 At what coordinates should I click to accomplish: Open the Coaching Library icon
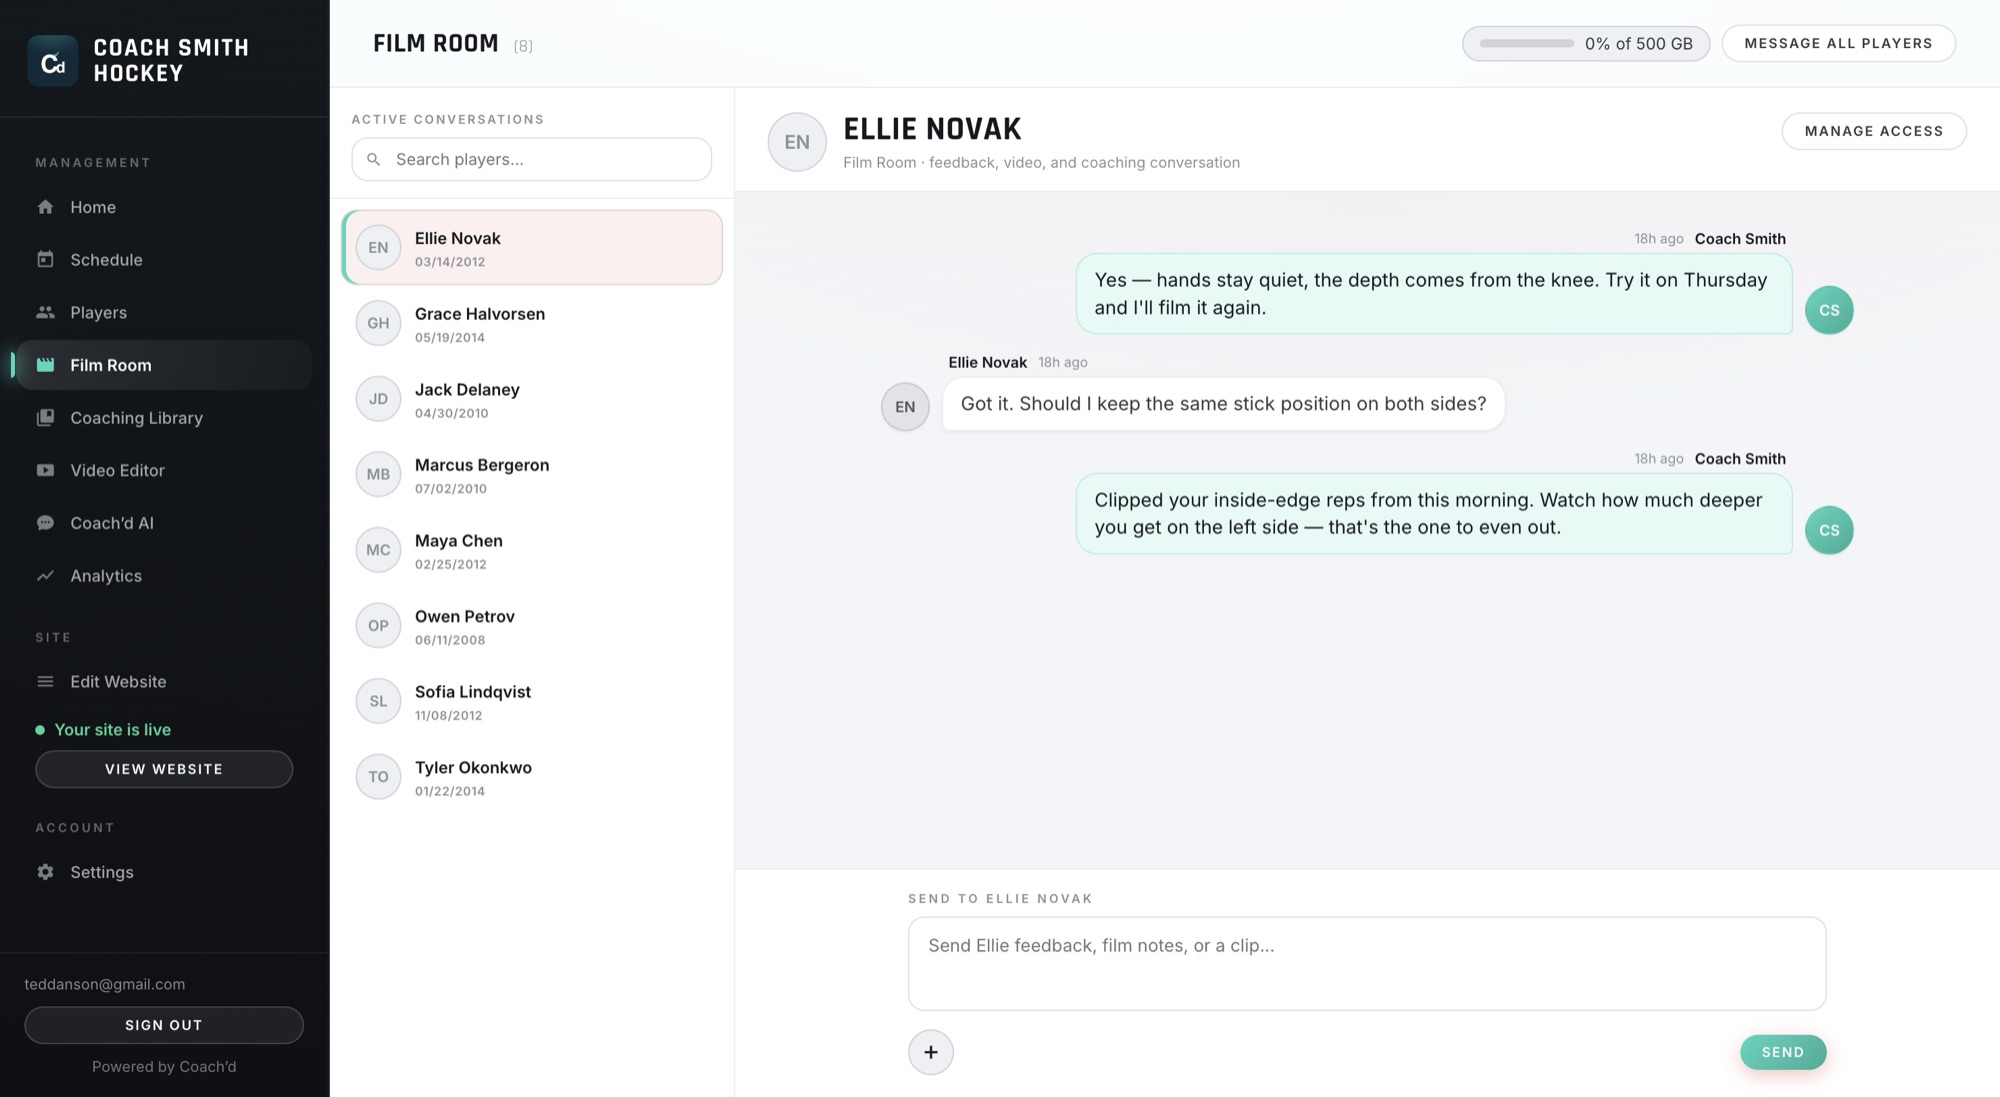click(45, 418)
